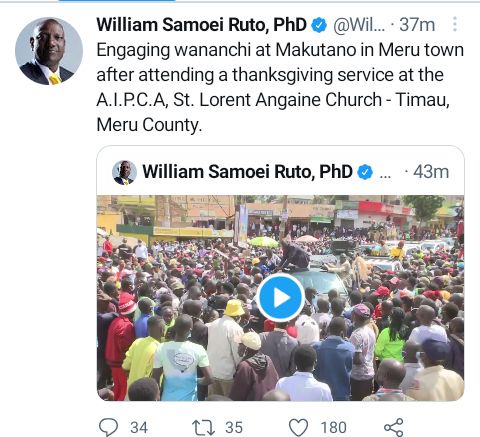Open the 37m timestamp link
This screenshot has width=480, height=437.
417,25
